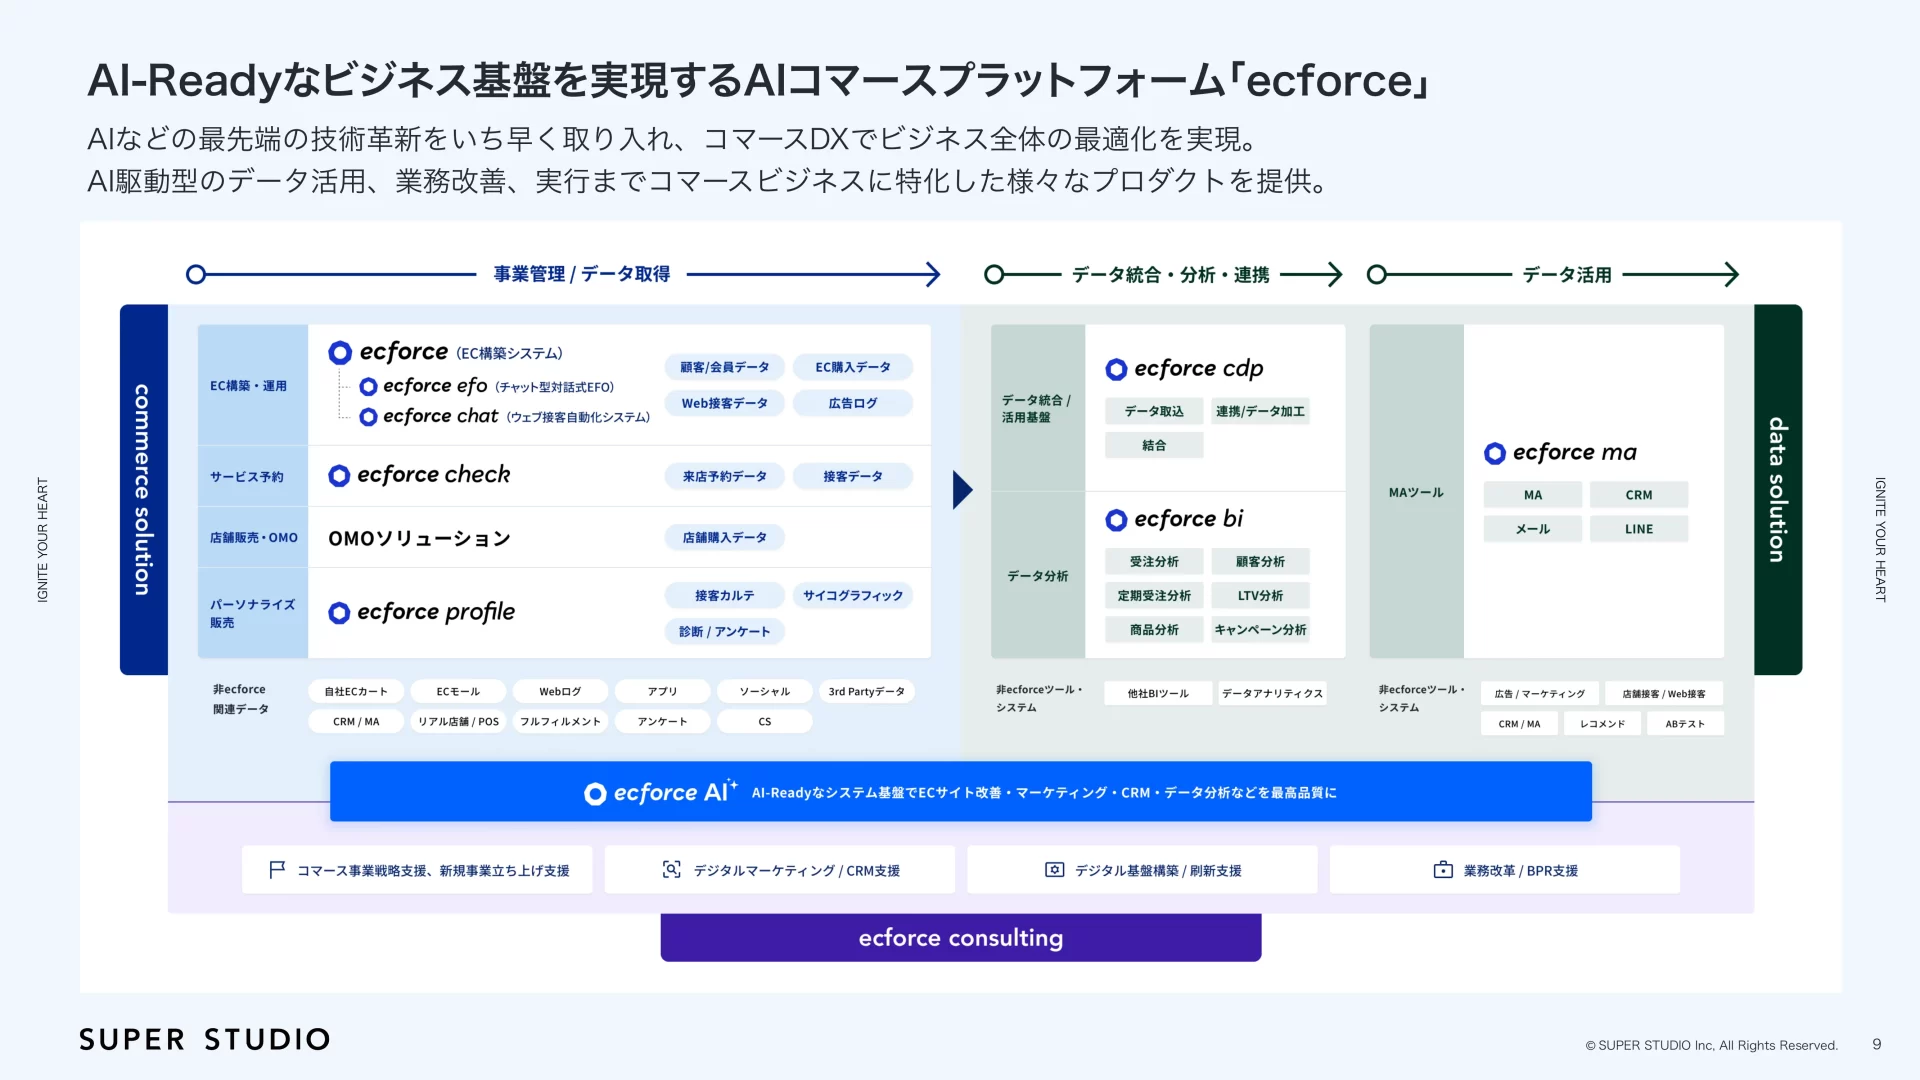Select the ecforce cdp logo icon

point(1117,369)
